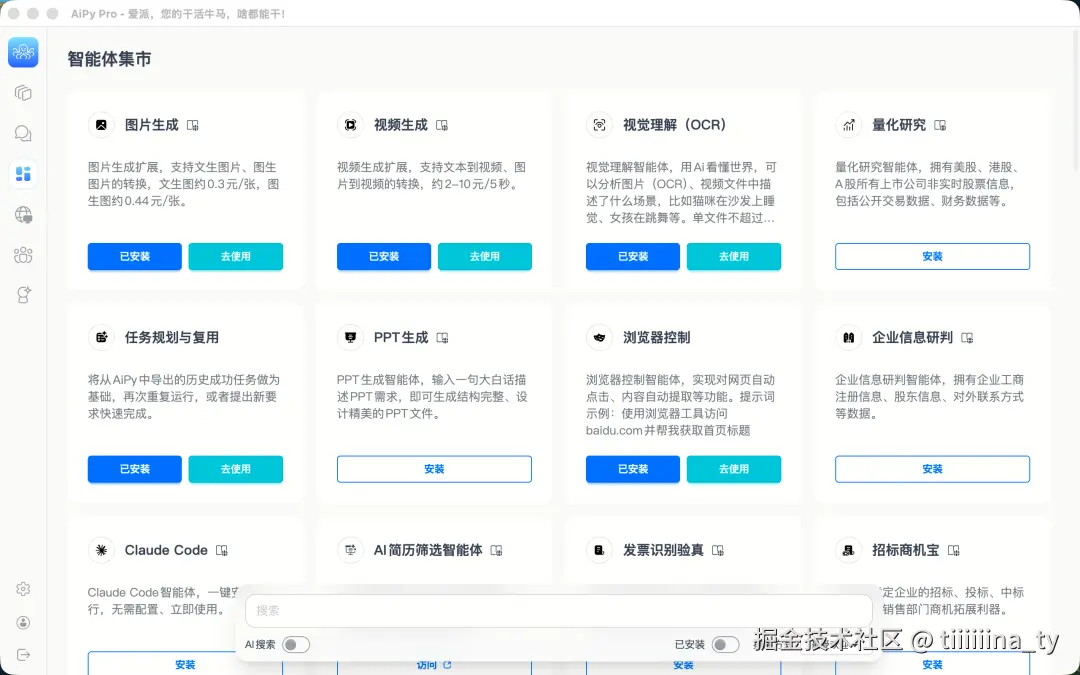The width and height of the screenshot is (1080, 675).
Task: Click the 访问 link for AI简历筛选智能体
Action: tap(434, 663)
